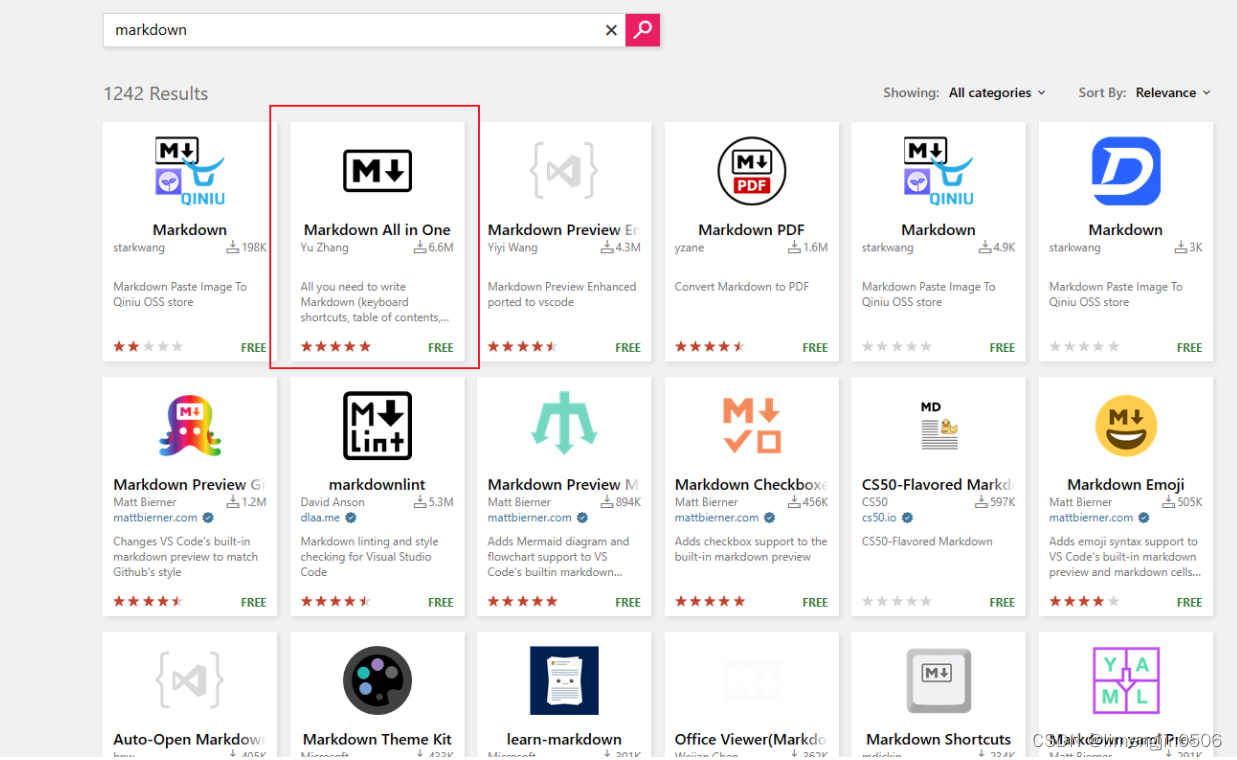Screen dimensions: 1237x760
Task: Click publisher name Yiyi Wang
Action: point(513,247)
